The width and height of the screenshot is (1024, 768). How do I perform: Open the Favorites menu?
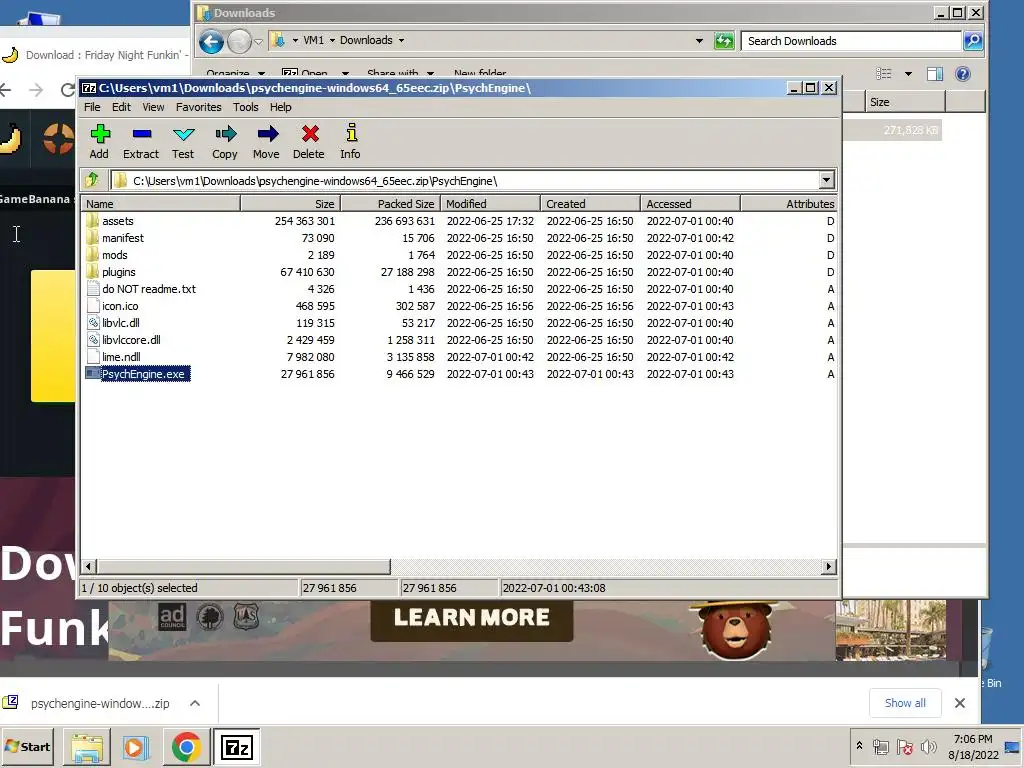(x=199, y=107)
